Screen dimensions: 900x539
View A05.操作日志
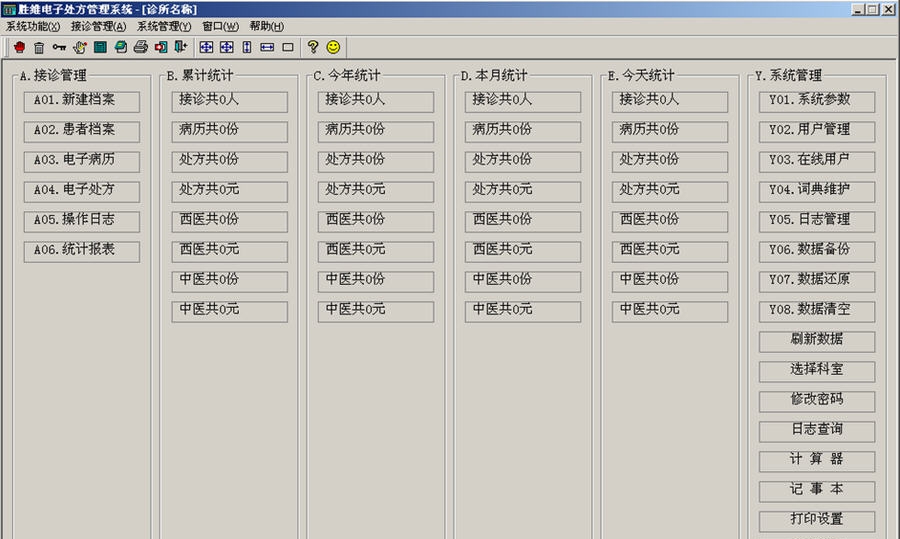[82, 221]
